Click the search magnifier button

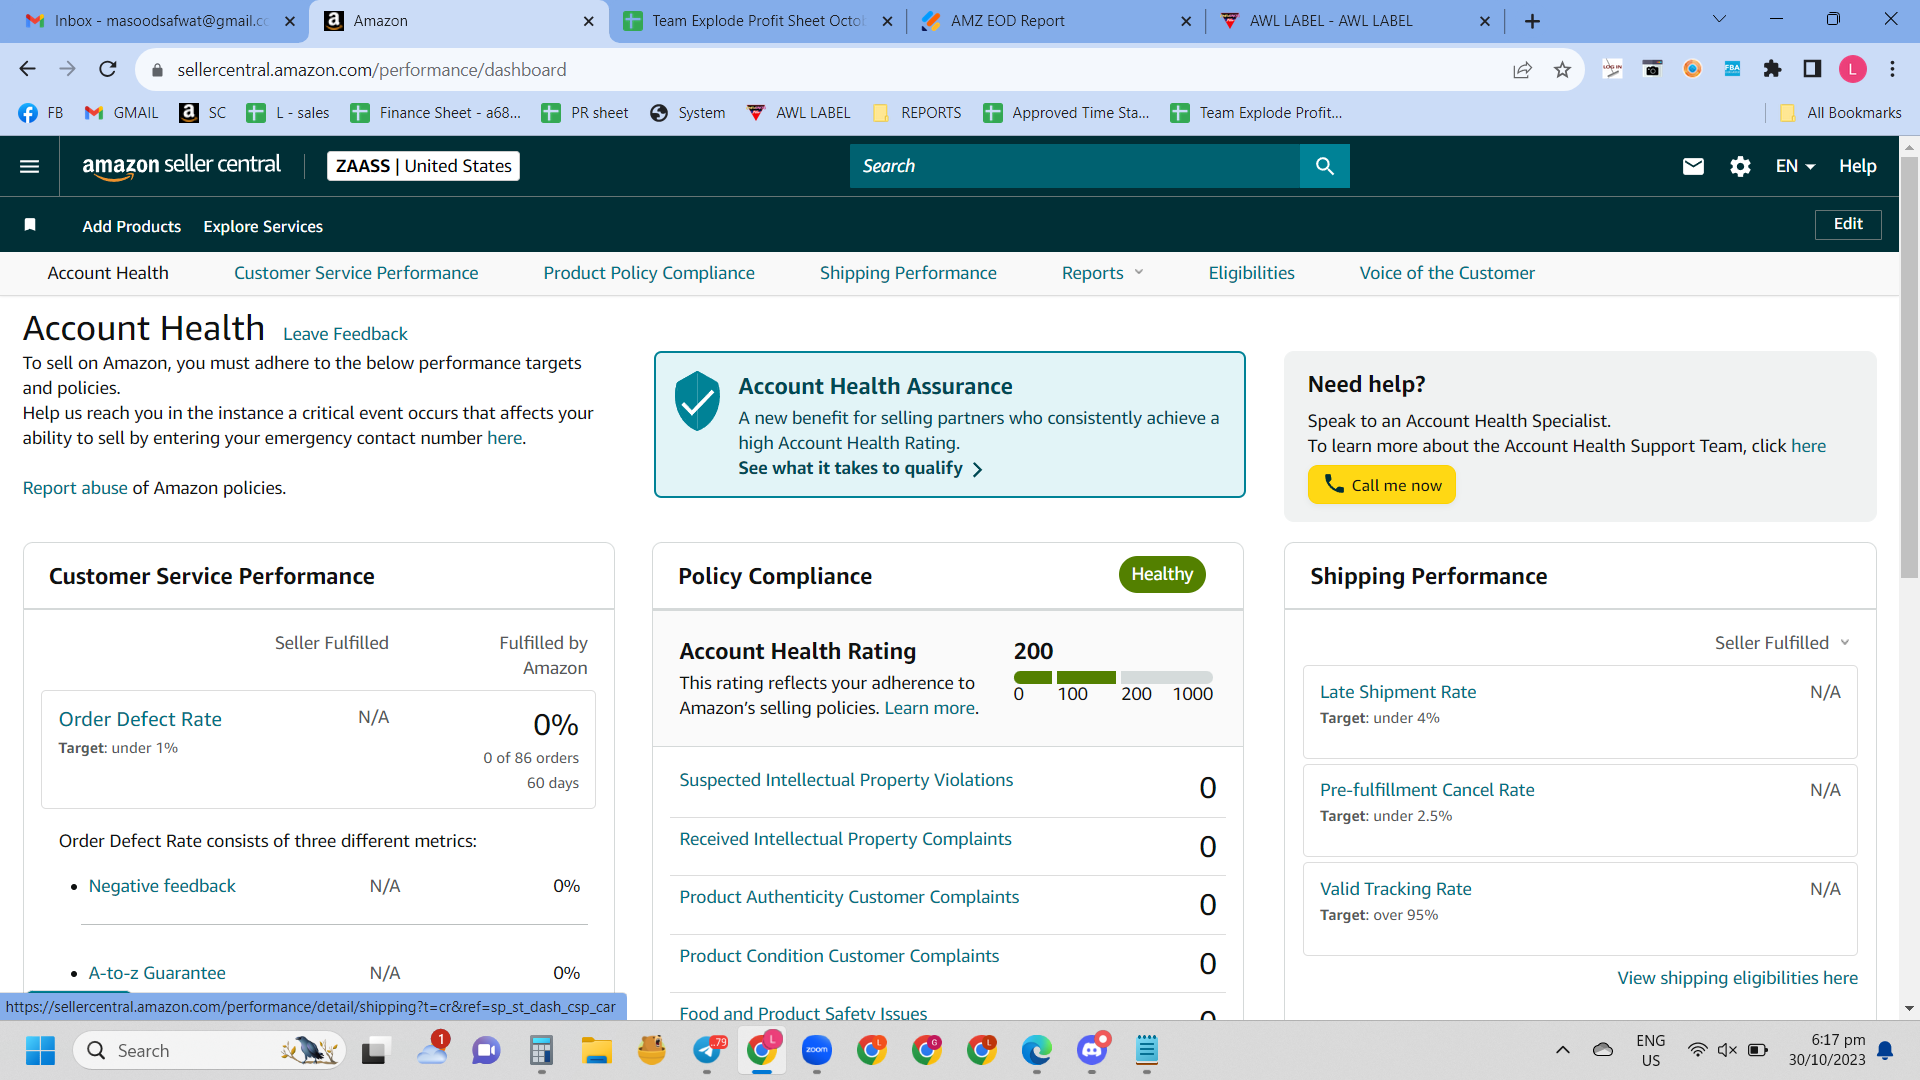(x=1324, y=166)
